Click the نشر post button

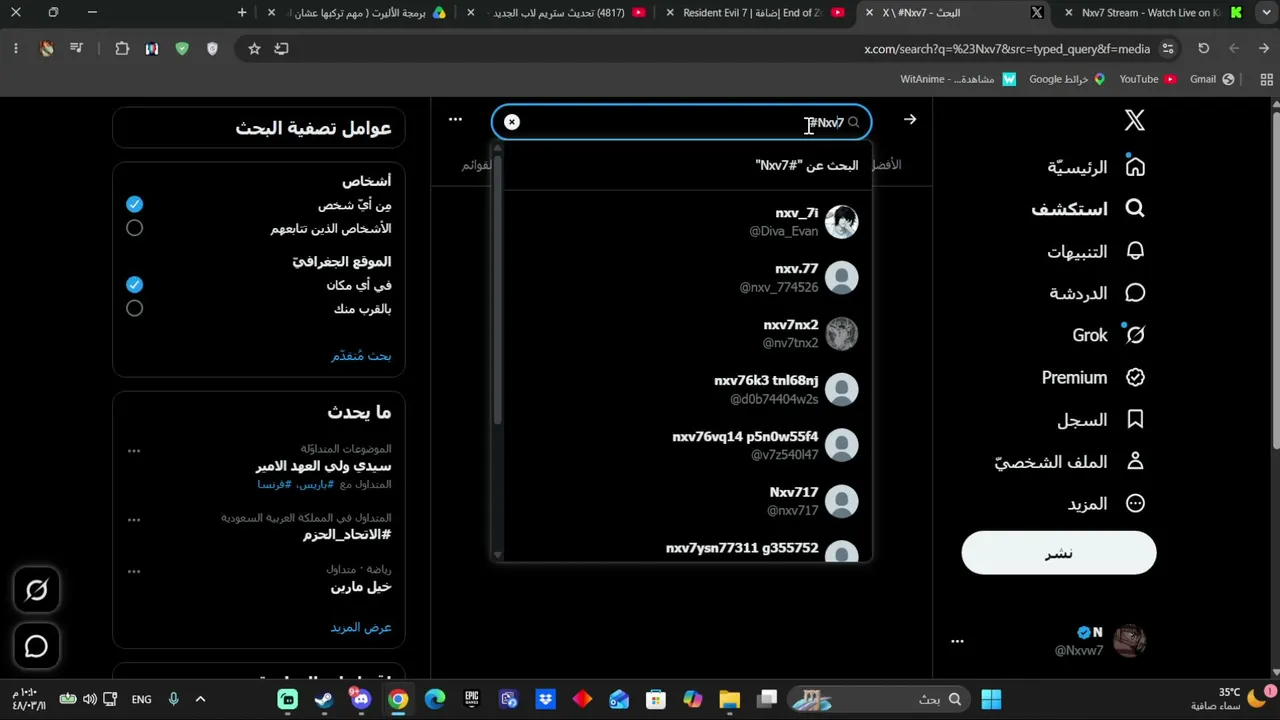click(x=1059, y=553)
